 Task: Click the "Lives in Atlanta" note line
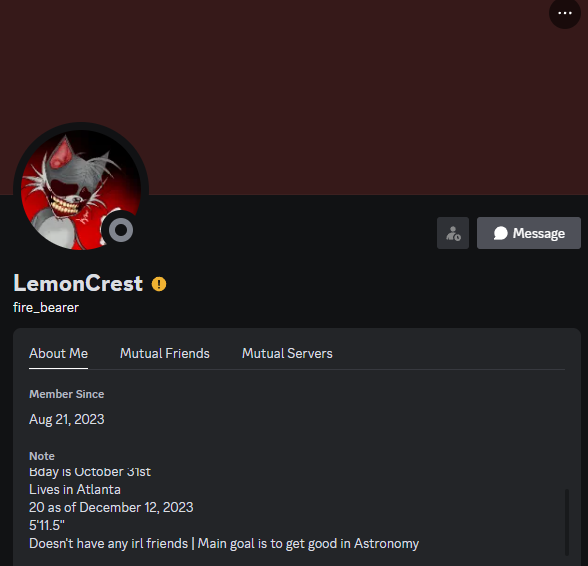tap(75, 489)
